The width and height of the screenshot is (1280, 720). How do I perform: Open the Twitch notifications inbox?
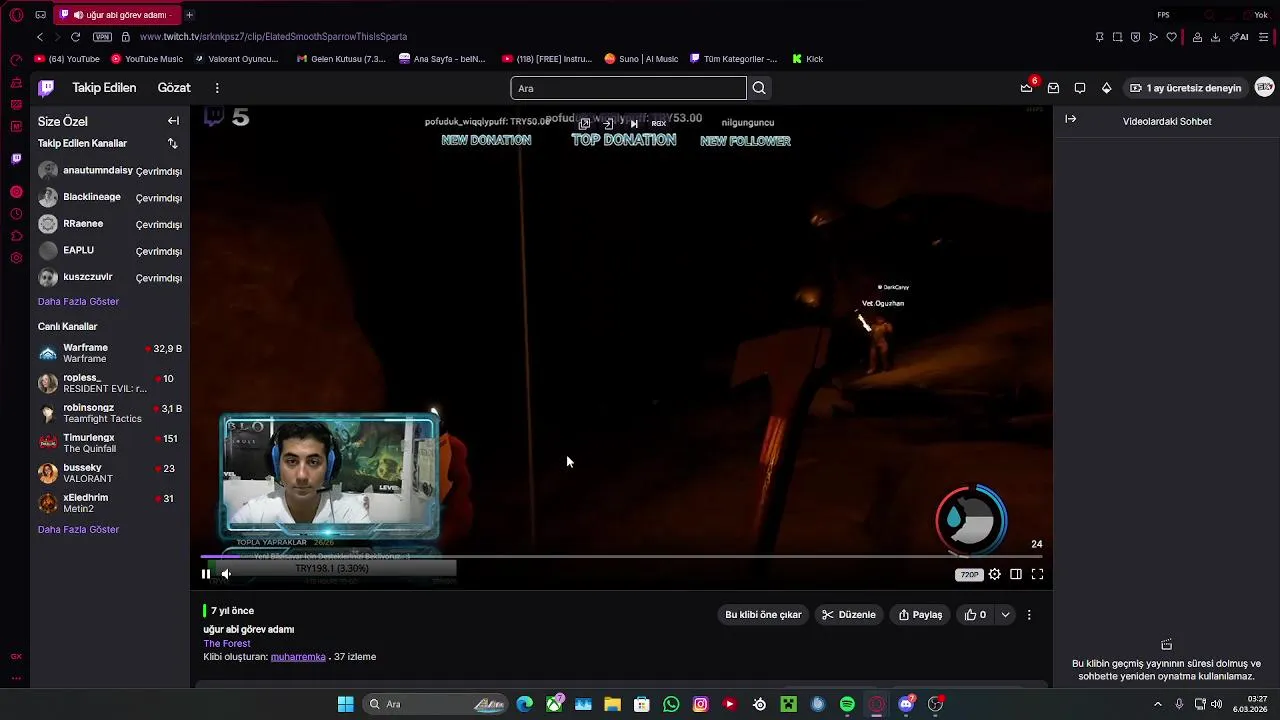pyautogui.click(x=1053, y=88)
